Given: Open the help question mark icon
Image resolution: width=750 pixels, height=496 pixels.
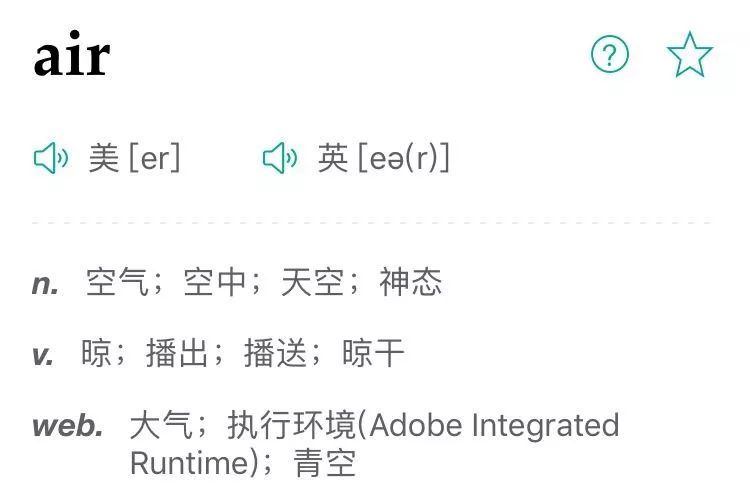Looking at the screenshot, I should [x=610, y=54].
